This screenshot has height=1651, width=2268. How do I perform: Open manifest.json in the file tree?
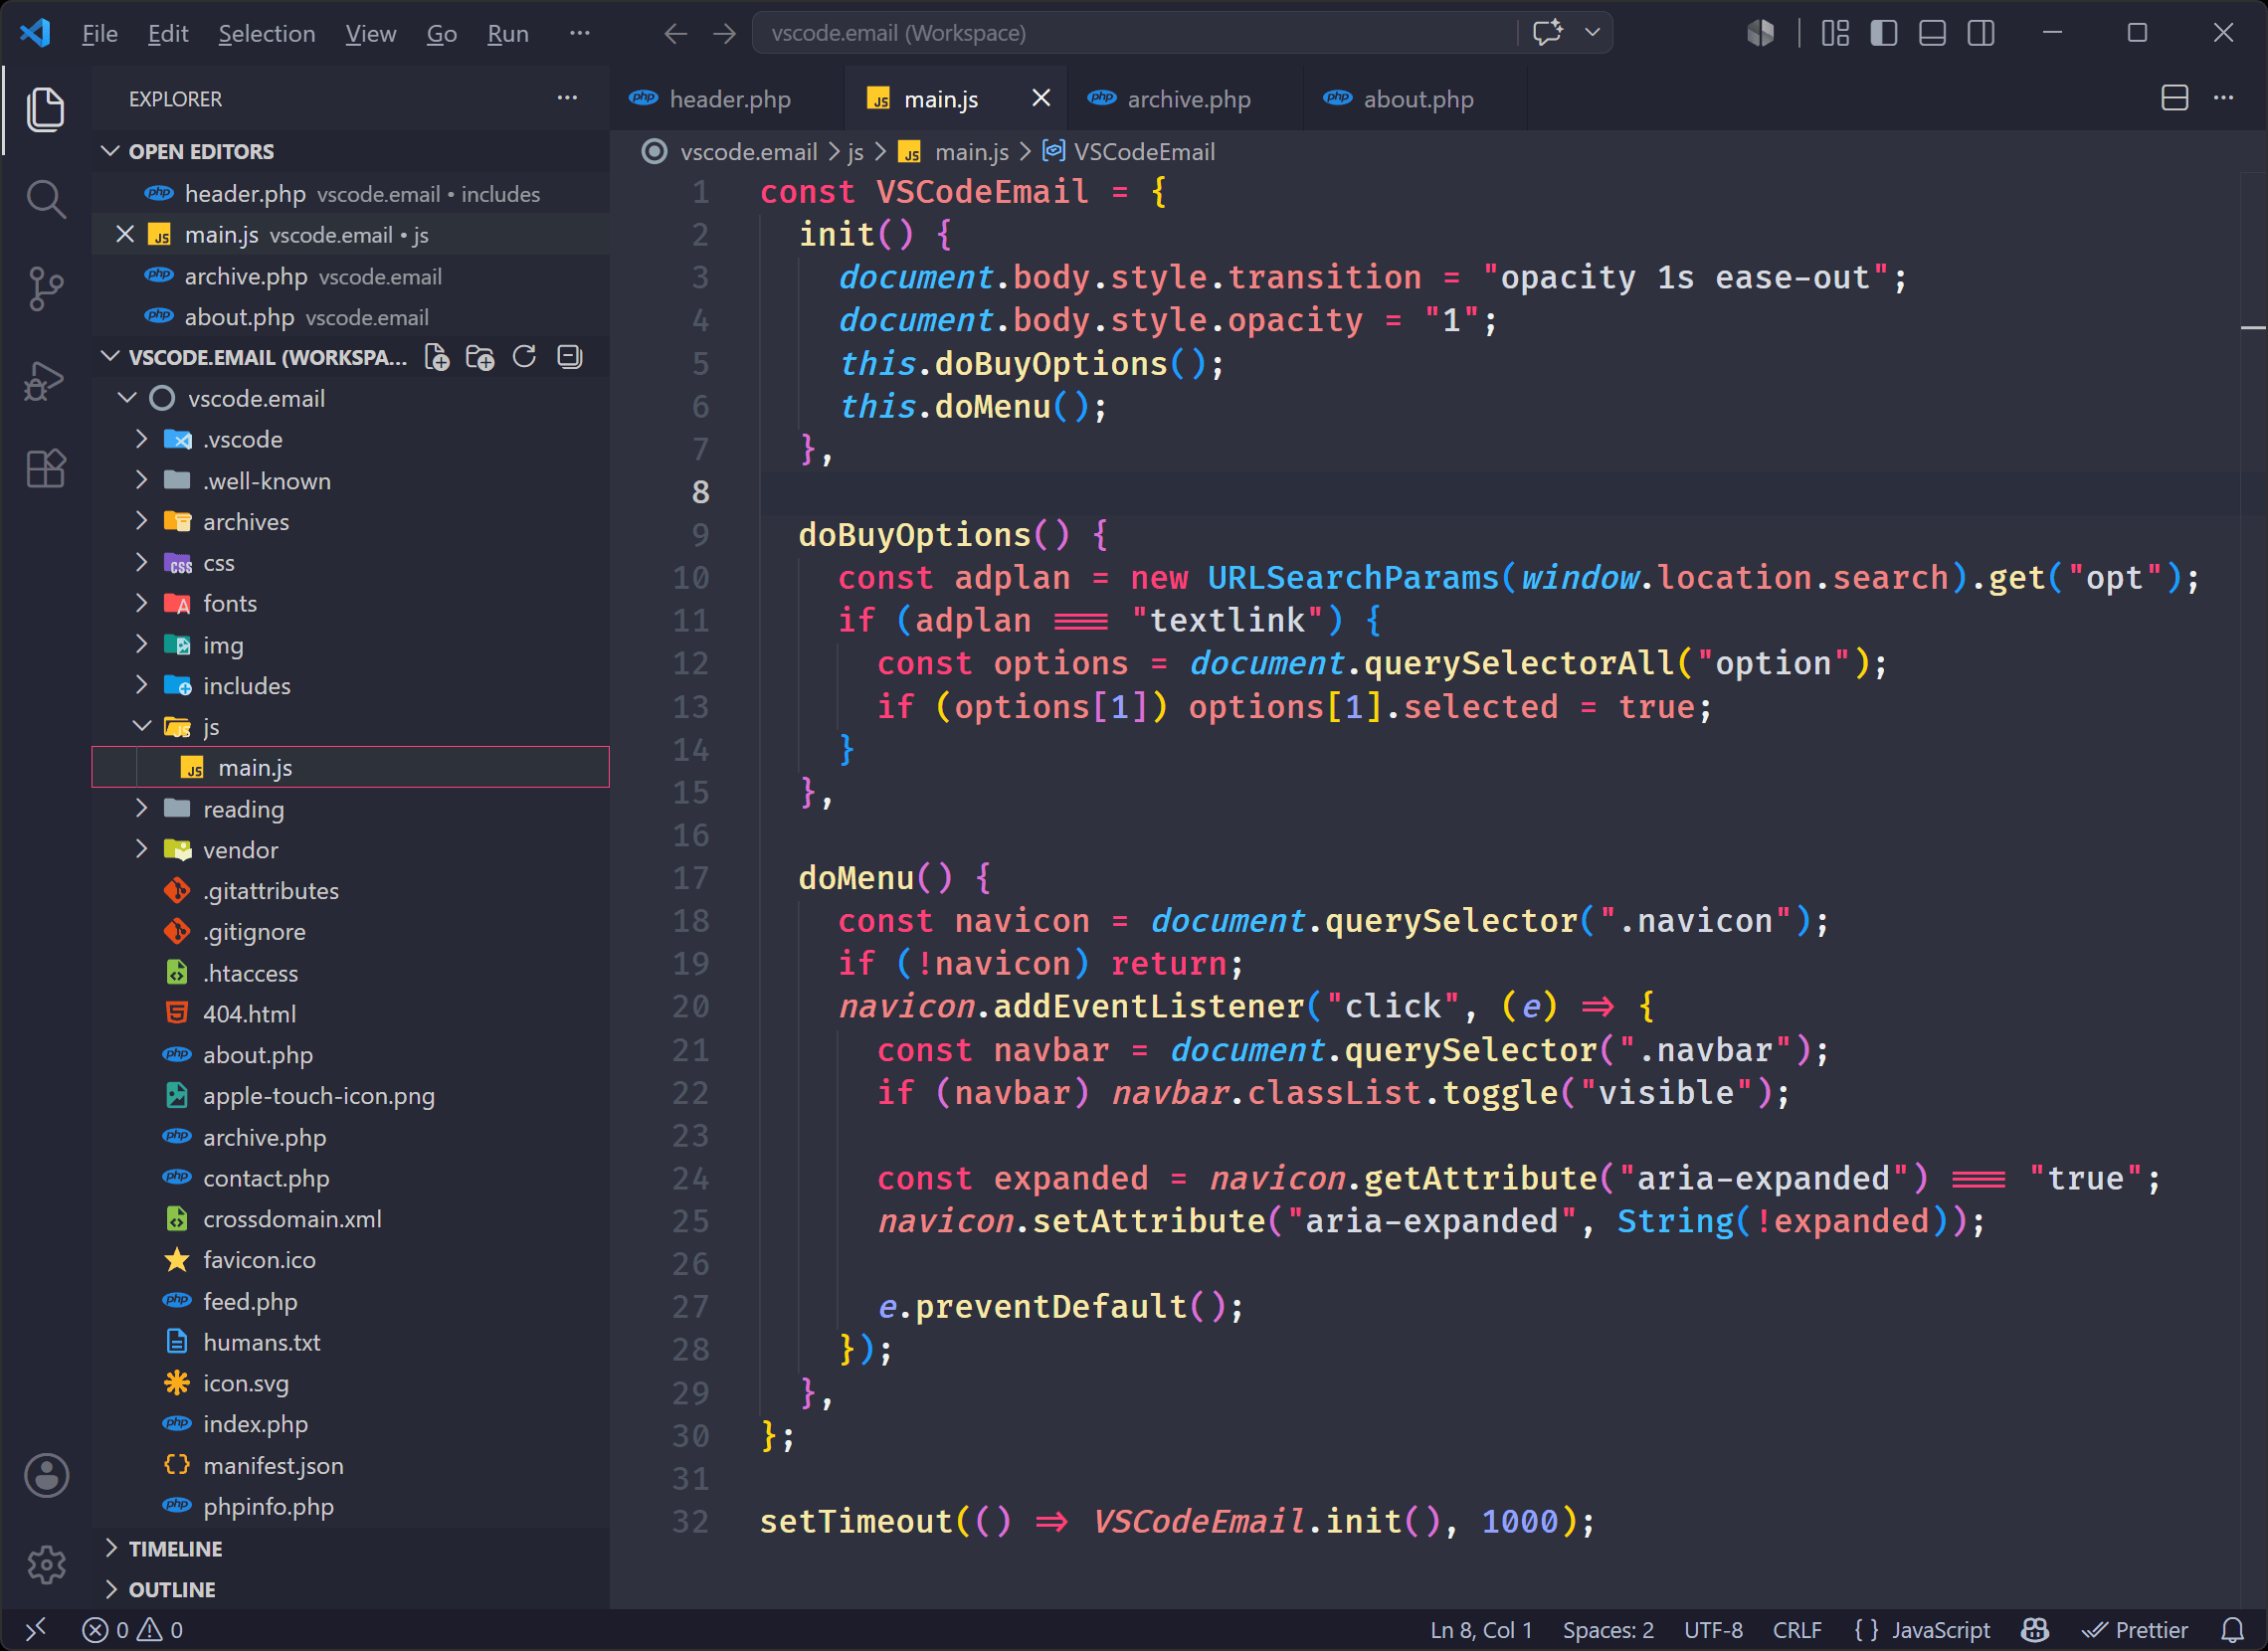[273, 1465]
